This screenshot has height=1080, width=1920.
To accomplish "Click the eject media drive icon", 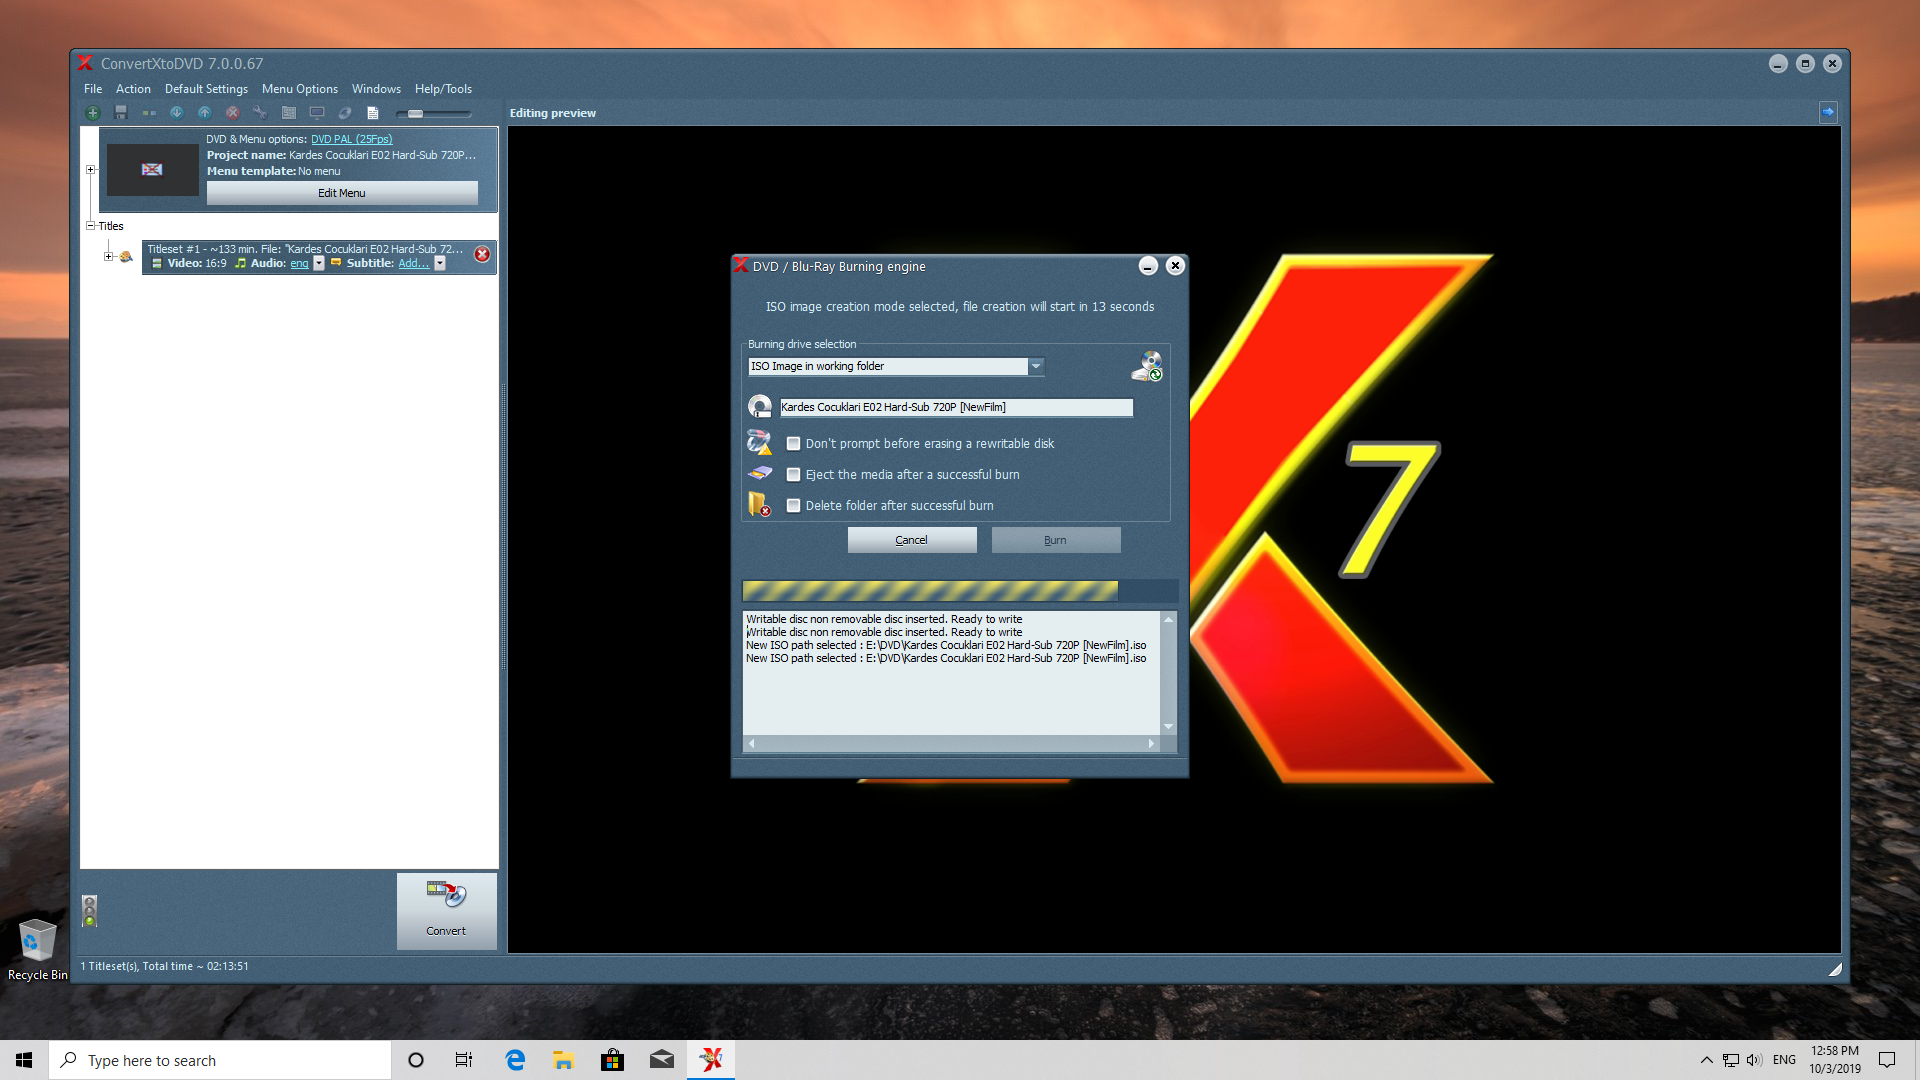I will click(760, 473).
